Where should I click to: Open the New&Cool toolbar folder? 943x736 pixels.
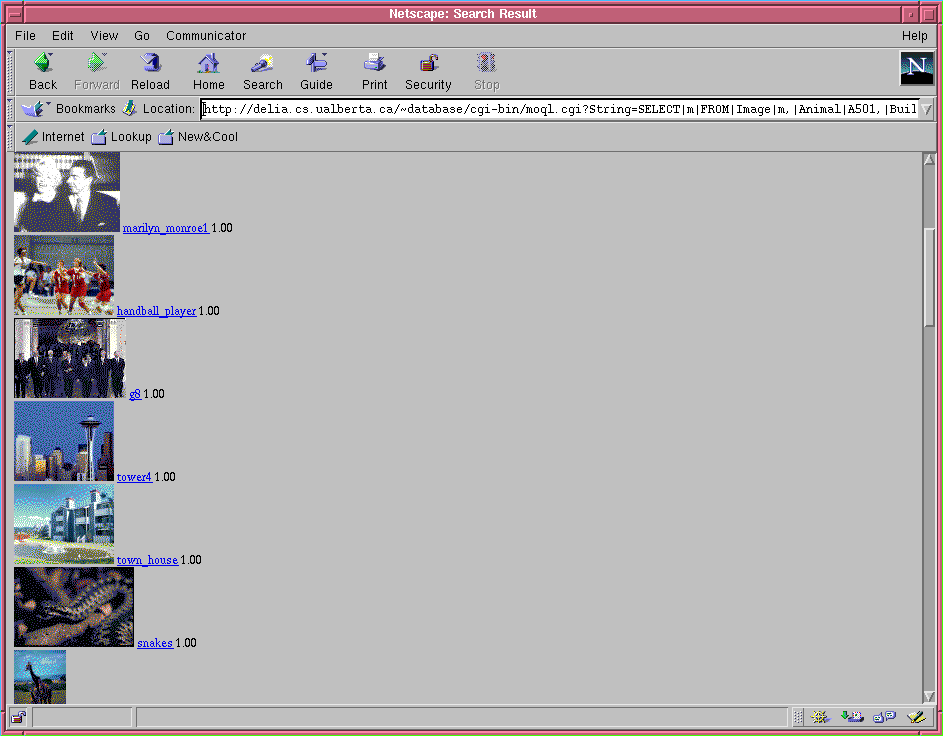pos(198,137)
